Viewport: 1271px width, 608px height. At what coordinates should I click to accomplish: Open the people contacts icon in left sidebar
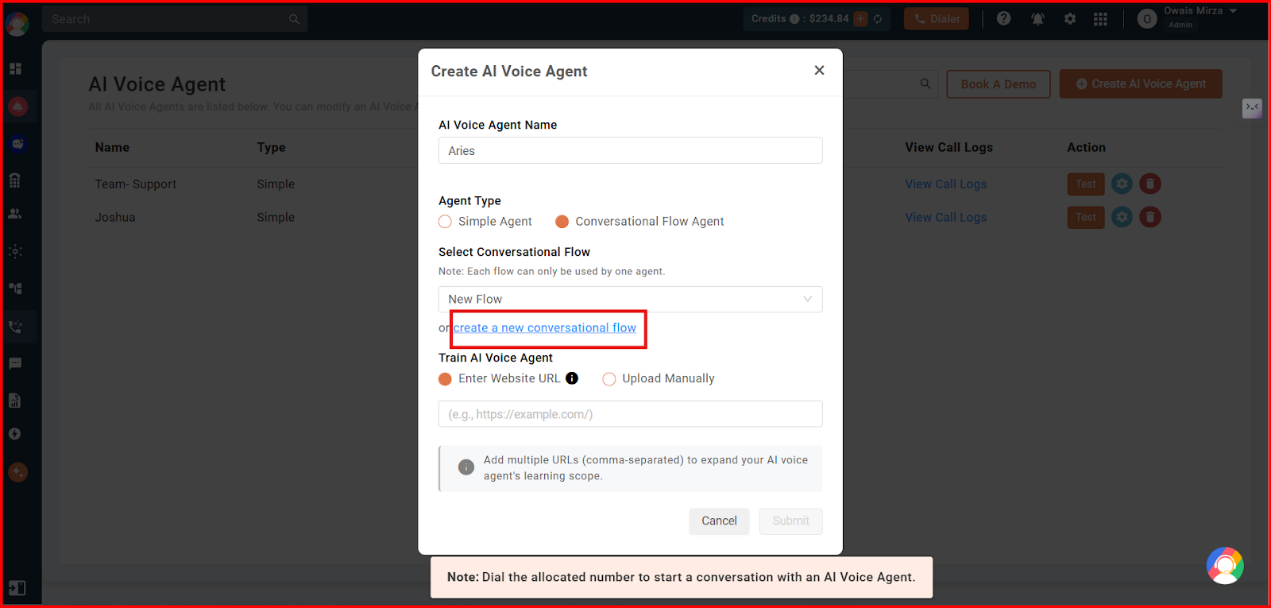(16, 213)
